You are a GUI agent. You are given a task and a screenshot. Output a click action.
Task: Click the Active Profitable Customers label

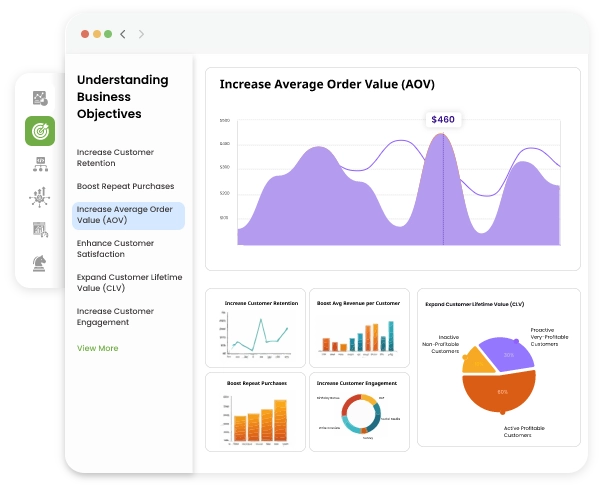click(x=524, y=432)
